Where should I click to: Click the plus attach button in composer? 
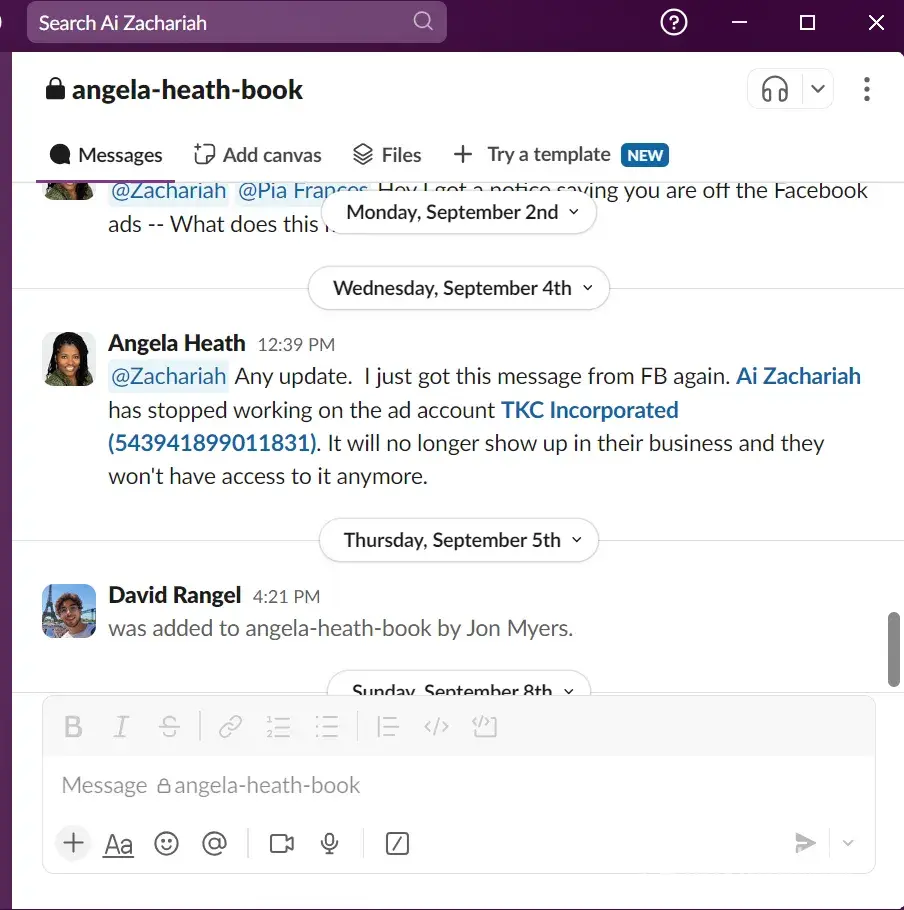pyautogui.click(x=73, y=843)
